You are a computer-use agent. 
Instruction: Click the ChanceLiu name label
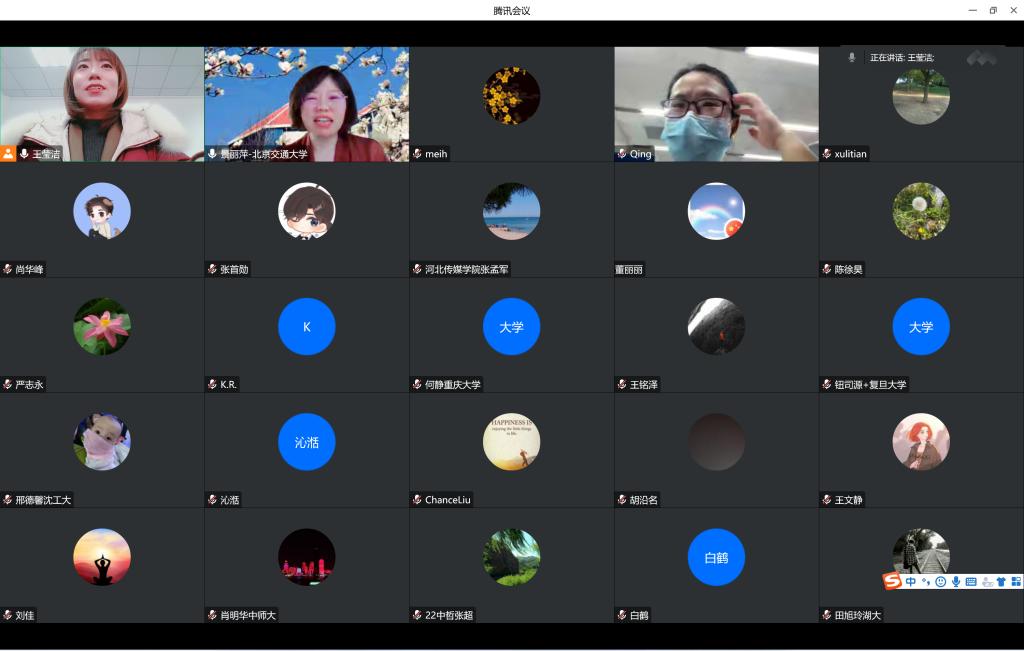[x=447, y=500]
